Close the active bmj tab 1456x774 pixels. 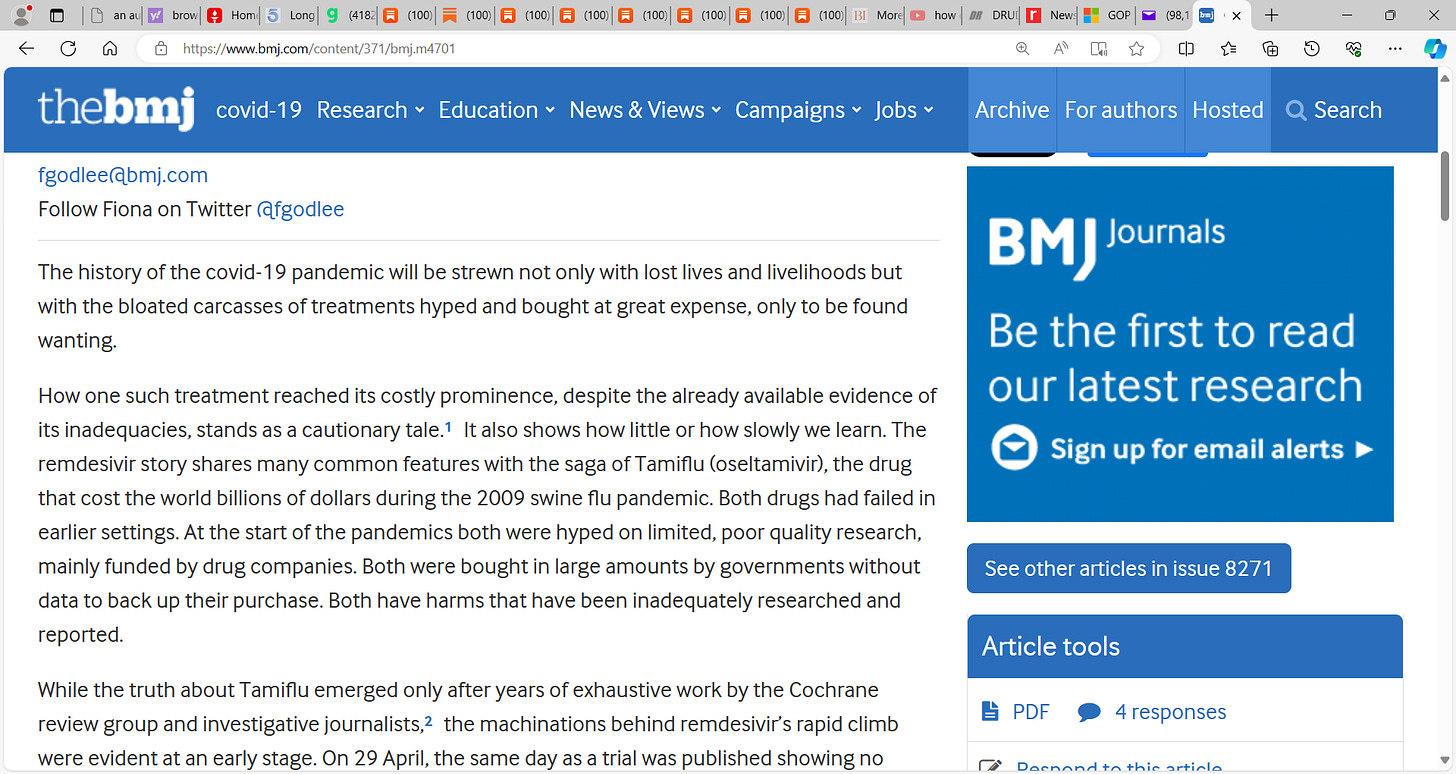[x=1237, y=15]
